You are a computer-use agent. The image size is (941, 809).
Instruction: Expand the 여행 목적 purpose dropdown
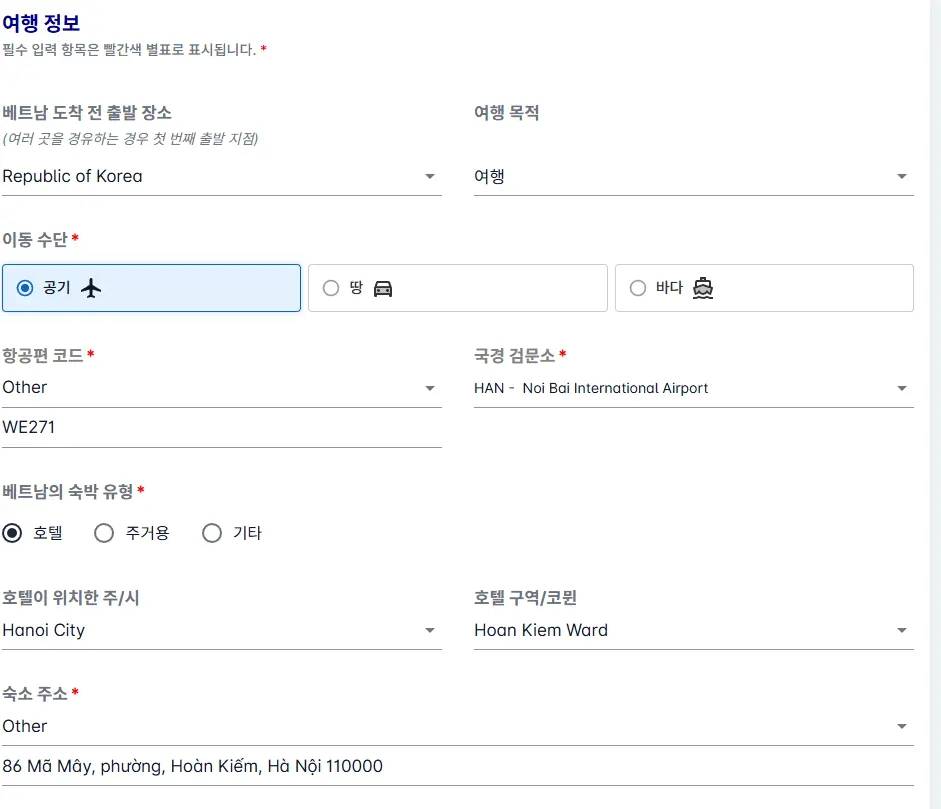point(694,176)
